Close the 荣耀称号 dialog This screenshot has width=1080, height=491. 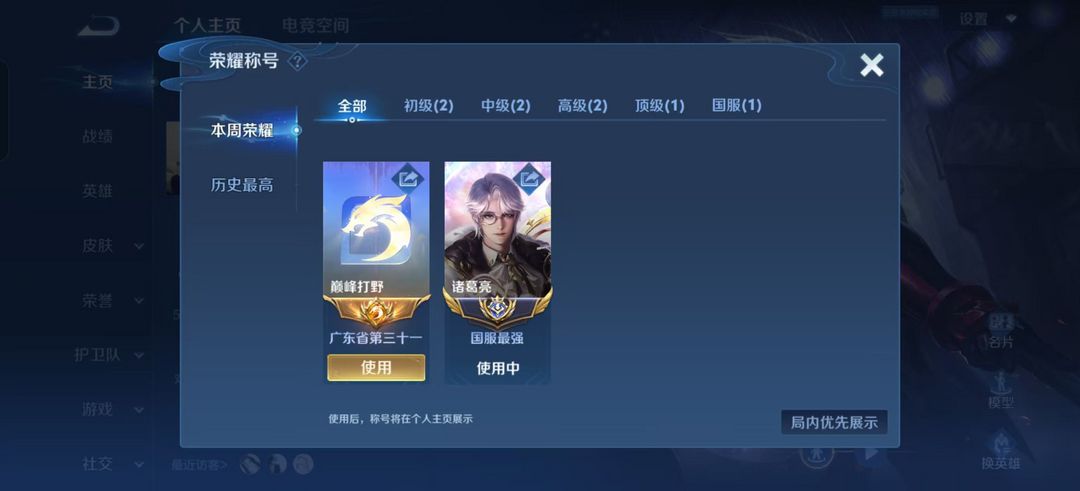(x=871, y=65)
